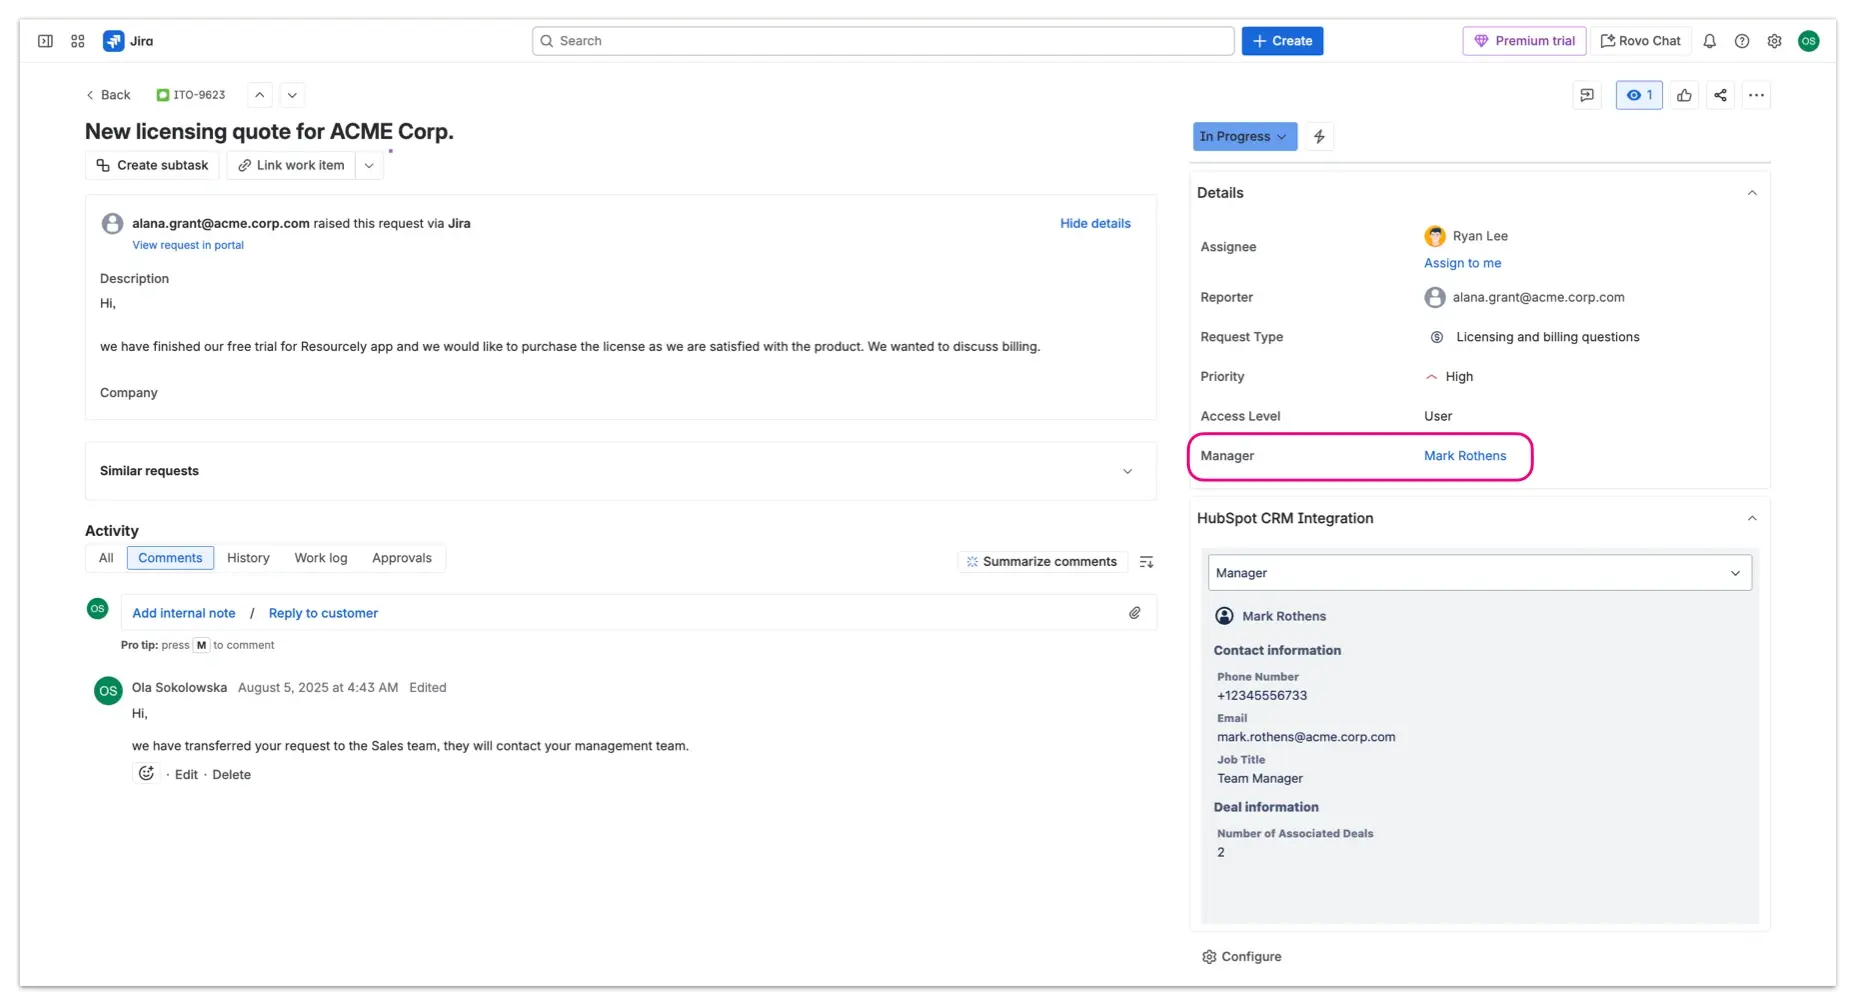Open the more actions ellipsis menu

click(x=1757, y=95)
